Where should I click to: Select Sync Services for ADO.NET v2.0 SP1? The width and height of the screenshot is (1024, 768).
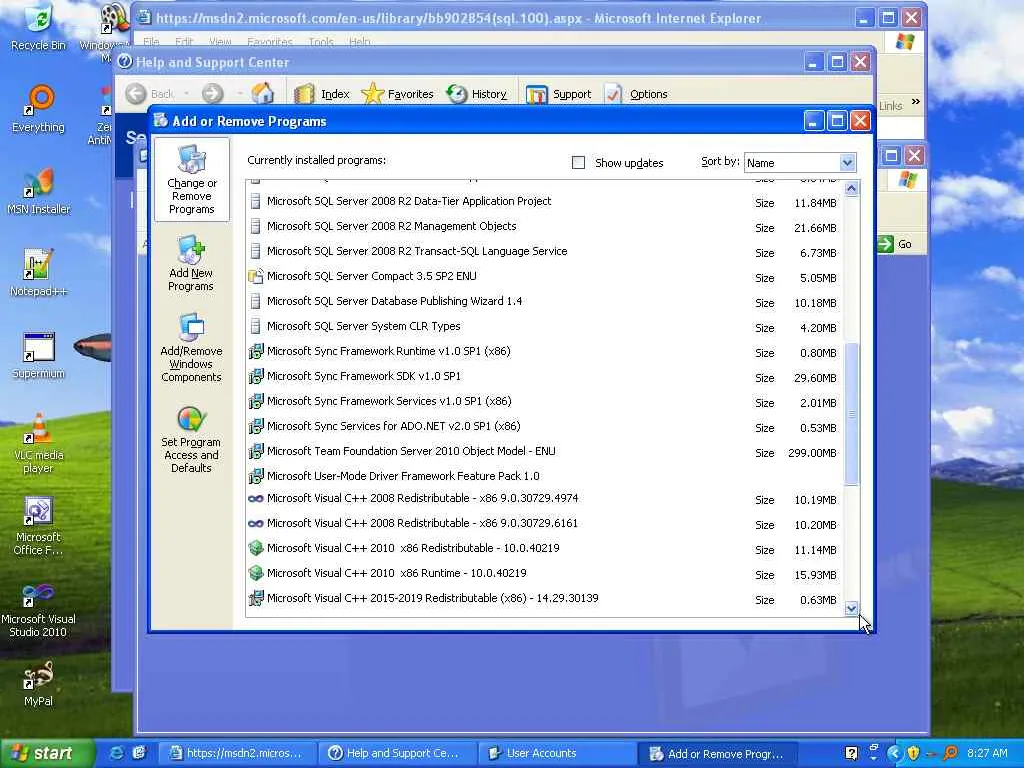tap(543, 426)
